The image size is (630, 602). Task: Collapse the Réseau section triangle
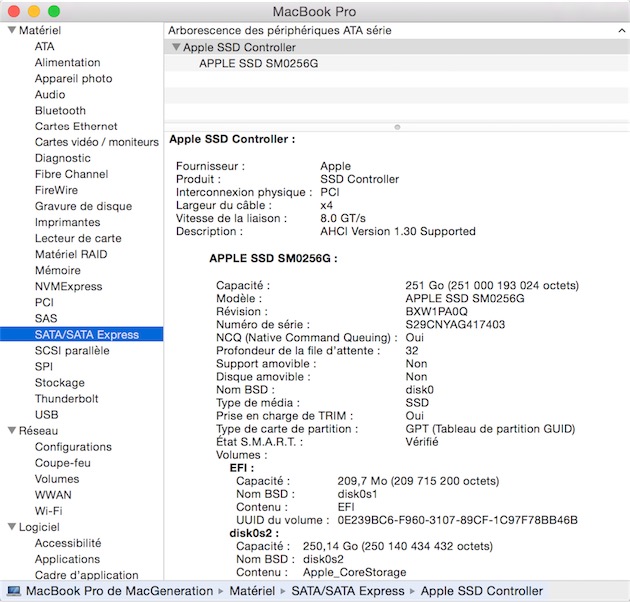pyautogui.click(x=11, y=431)
